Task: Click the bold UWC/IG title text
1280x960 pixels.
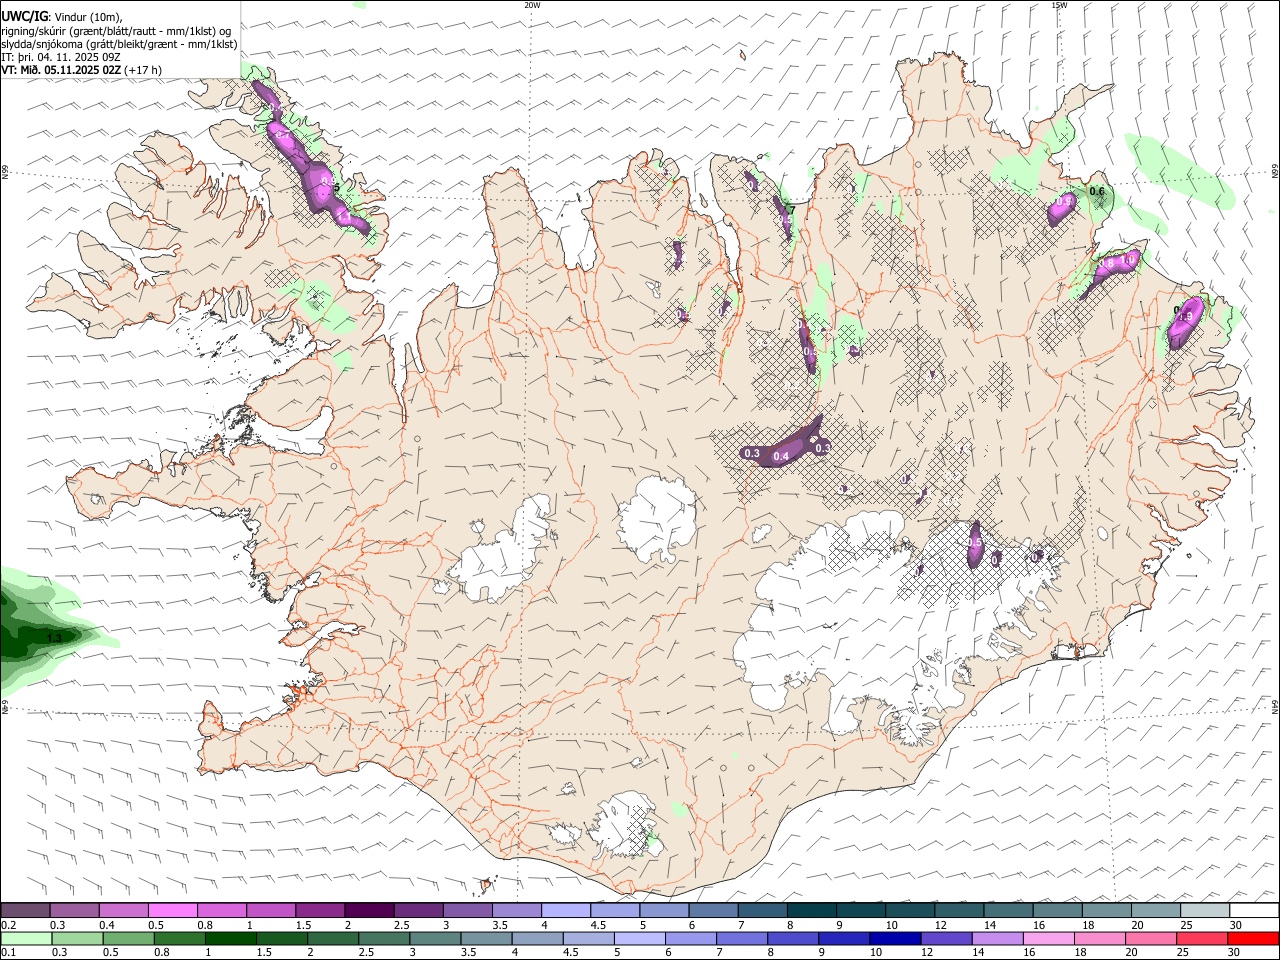Action: [x=24, y=16]
